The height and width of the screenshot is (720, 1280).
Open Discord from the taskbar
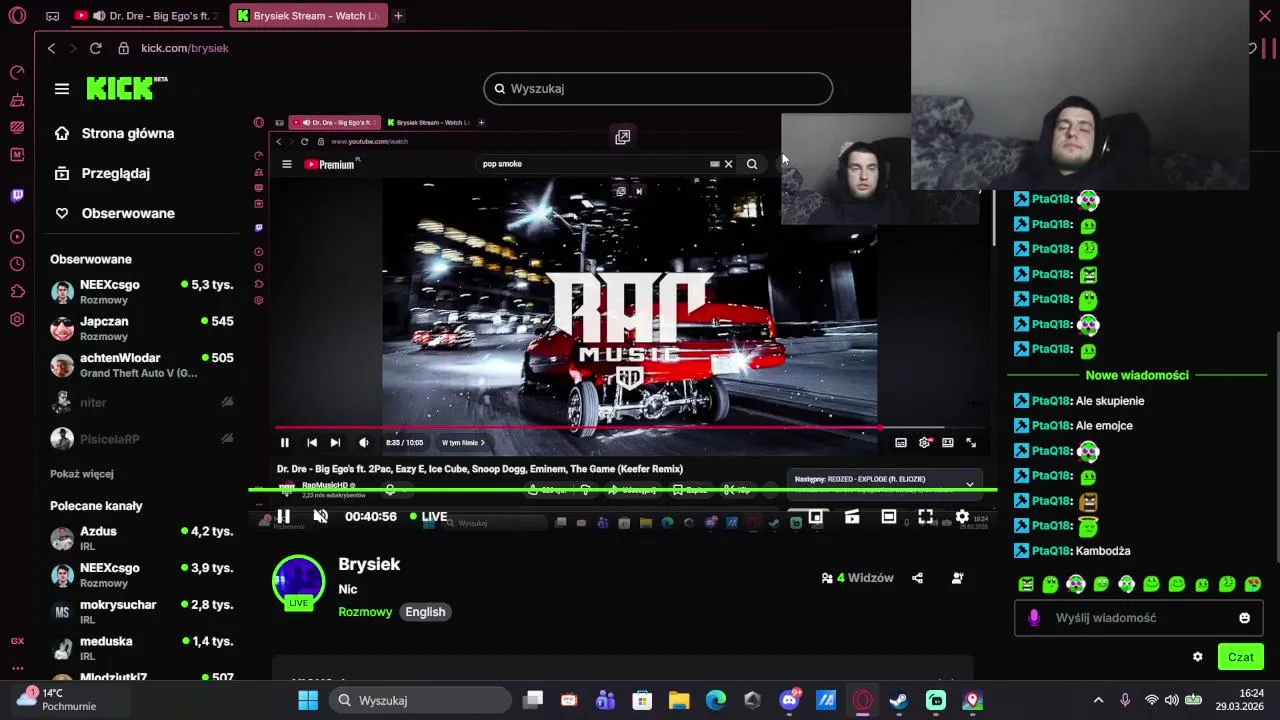click(789, 700)
